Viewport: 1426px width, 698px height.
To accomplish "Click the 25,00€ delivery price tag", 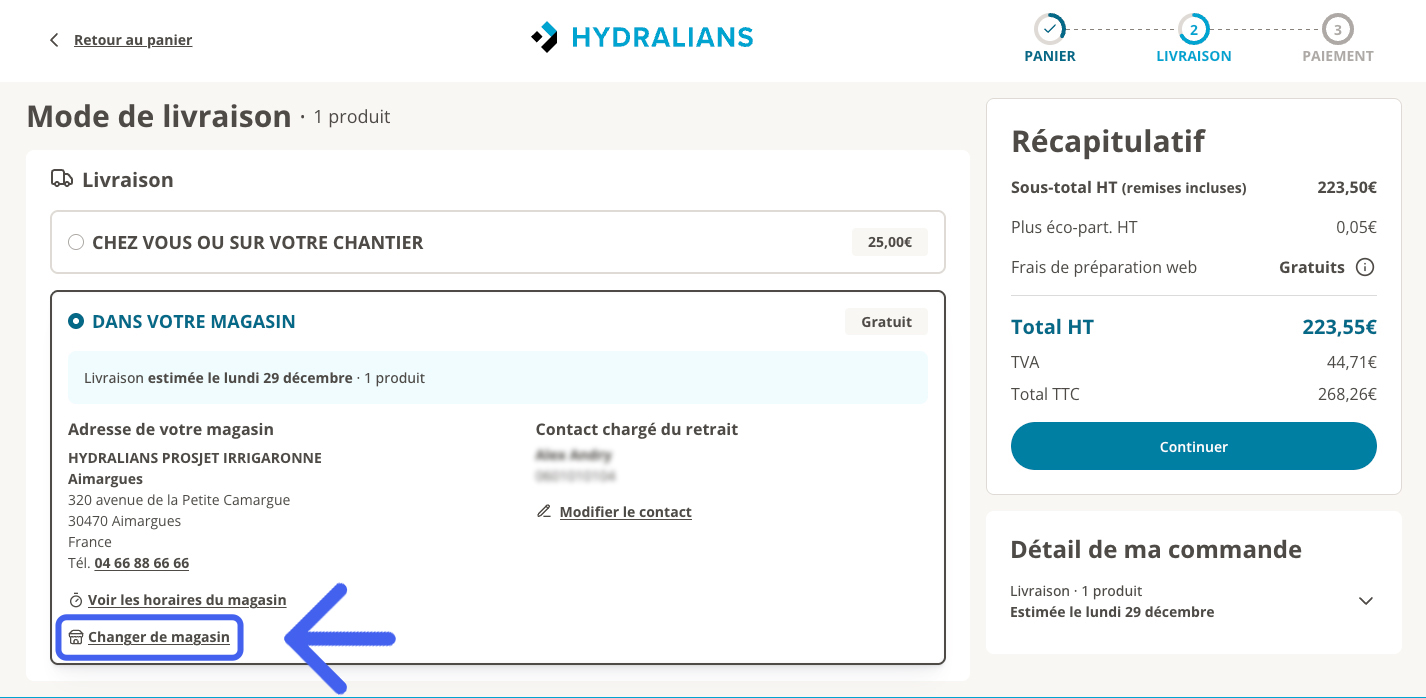I will [x=889, y=242].
